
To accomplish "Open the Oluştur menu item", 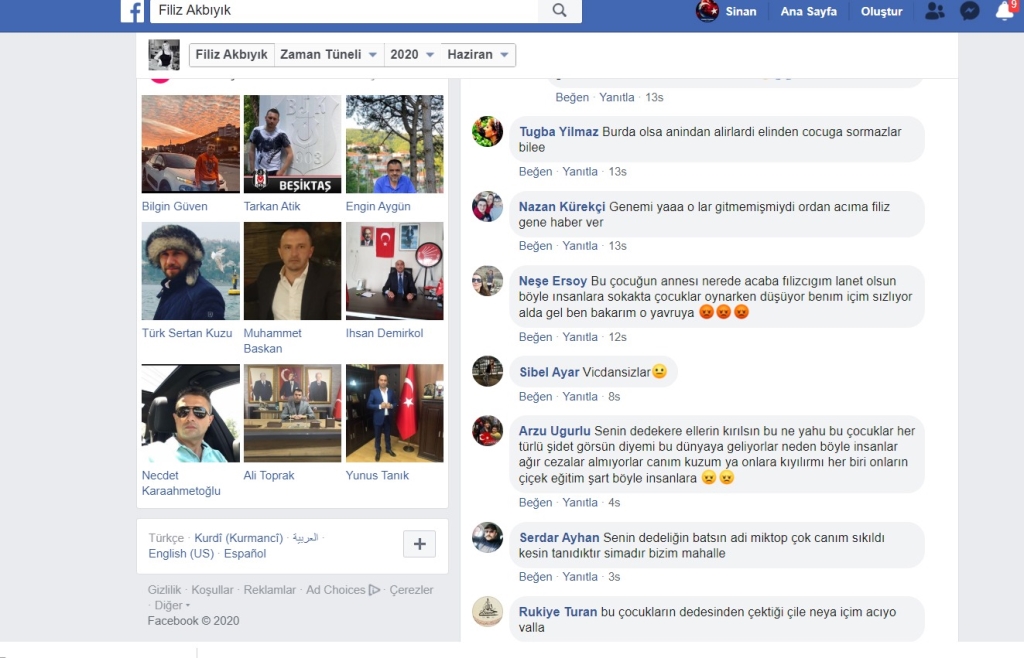I will click(881, 12).
